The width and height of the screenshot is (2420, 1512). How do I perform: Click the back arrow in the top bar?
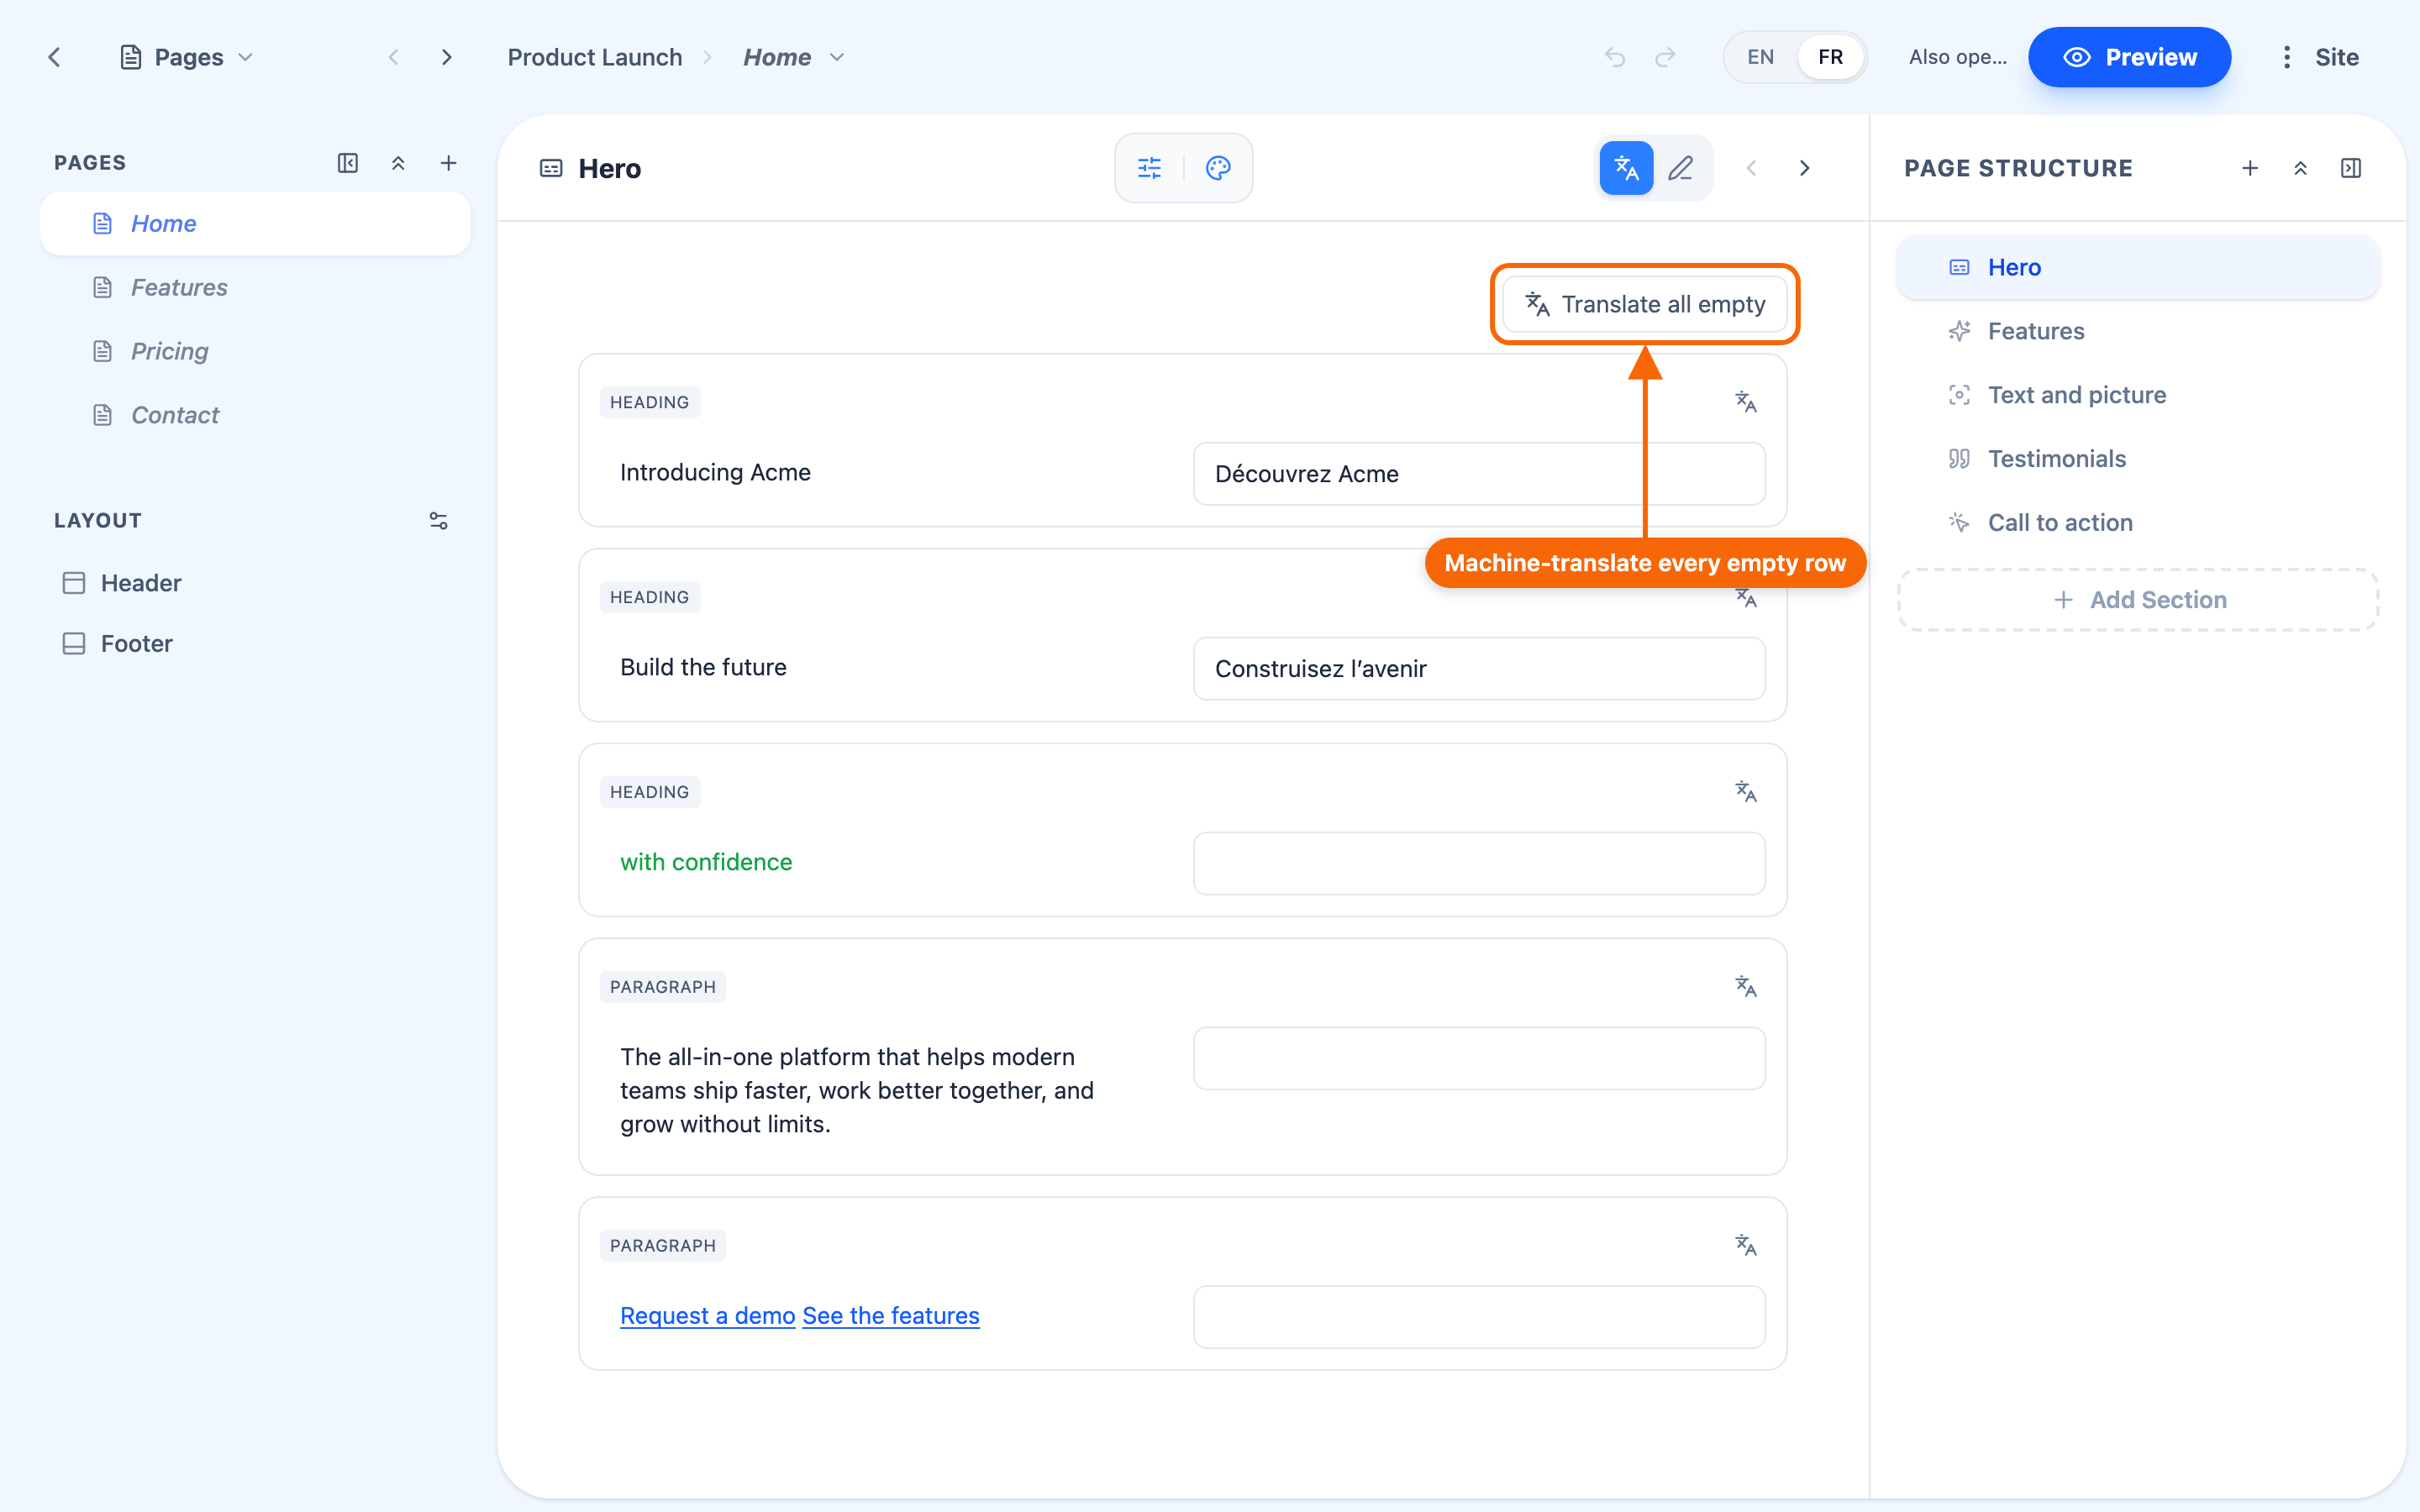pos(55,57)
